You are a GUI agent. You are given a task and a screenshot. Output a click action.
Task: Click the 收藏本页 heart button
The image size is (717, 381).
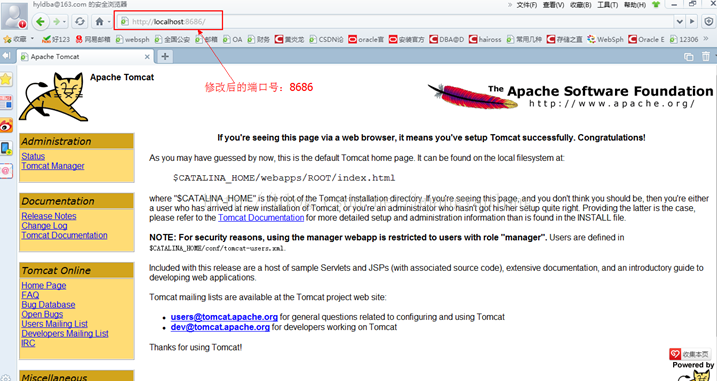689,354
